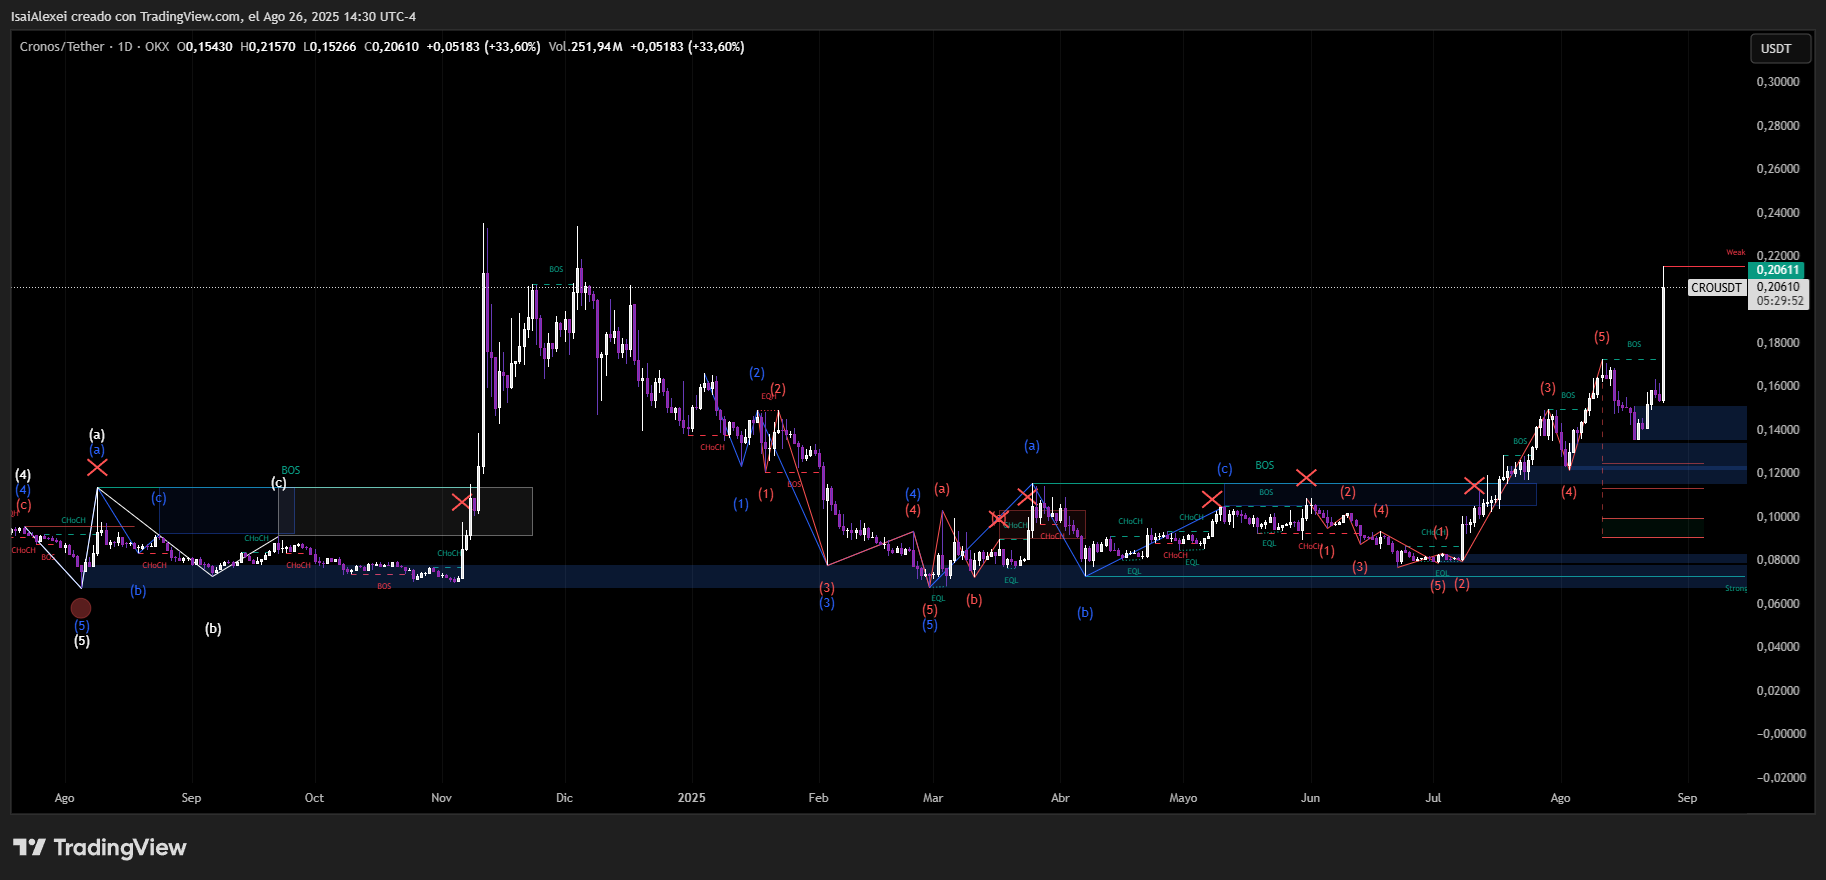This screenshot has width=1826, height=880.
Task: Select the red X on November breakout
Action: click(461, 502)
